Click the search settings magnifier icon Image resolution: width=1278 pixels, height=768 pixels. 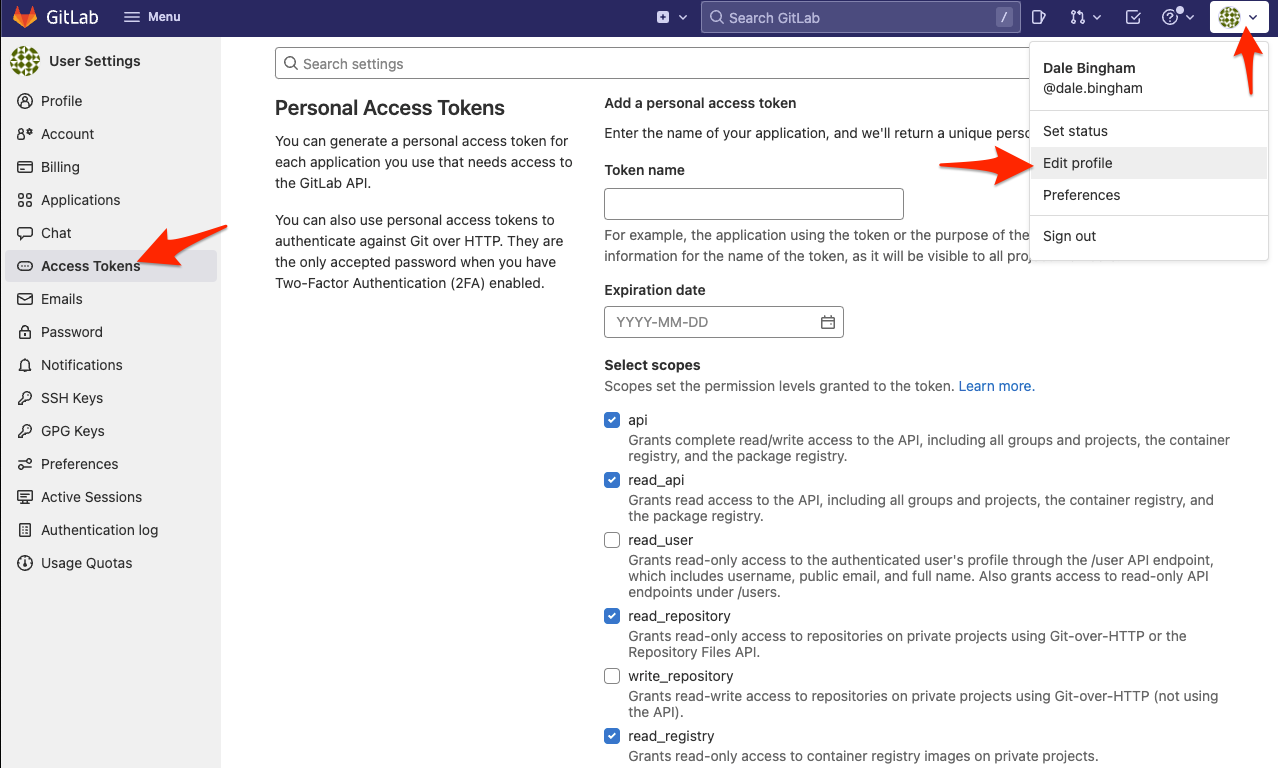[x=291, y=63]
